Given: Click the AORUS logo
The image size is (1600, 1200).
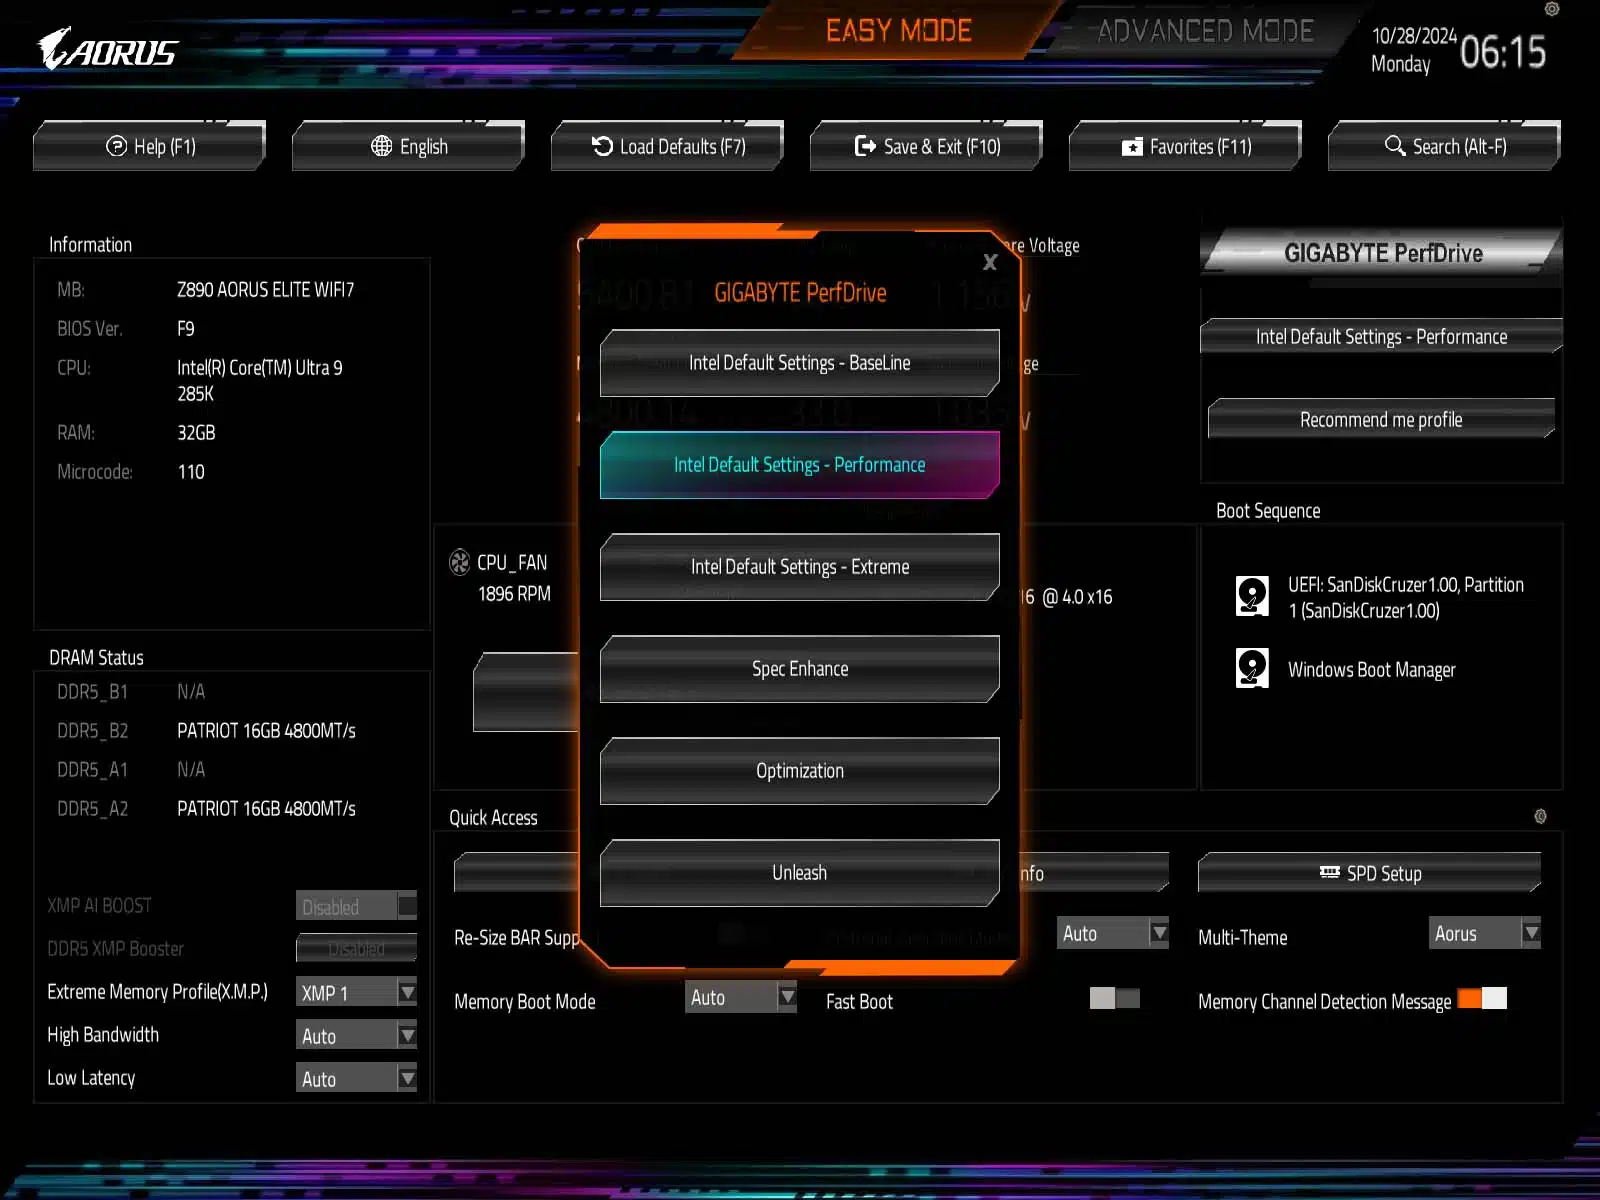Looking at the screenshot, I should (x=107, y=49).
